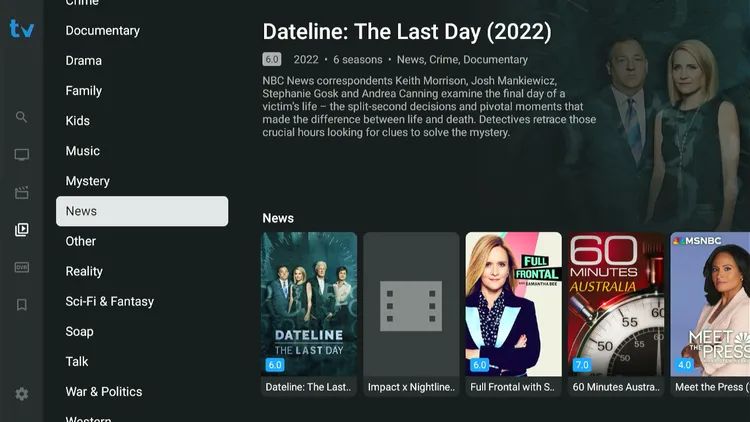Open the 60 Minutes Australia poster
Viewport: 750px width, 422px height.
(x=616, y=314)
